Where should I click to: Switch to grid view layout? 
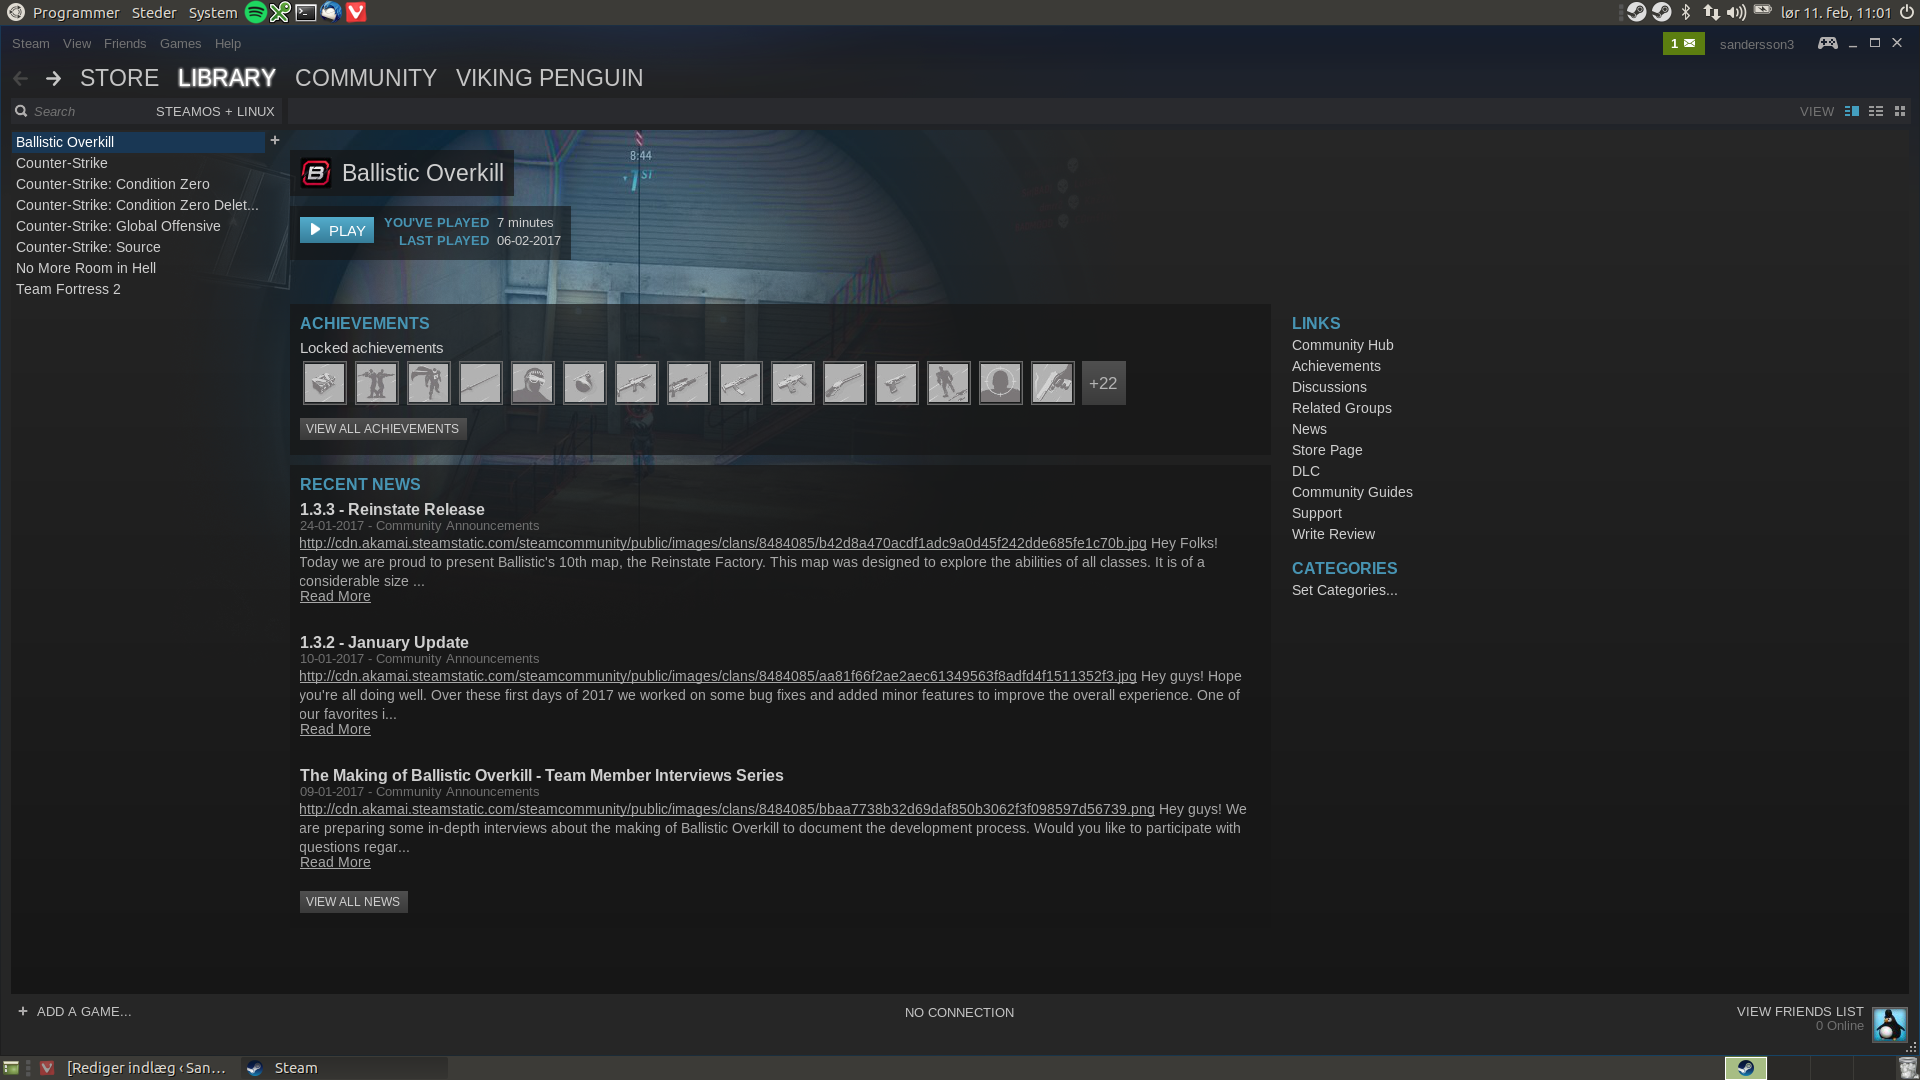coord(1900,111)
